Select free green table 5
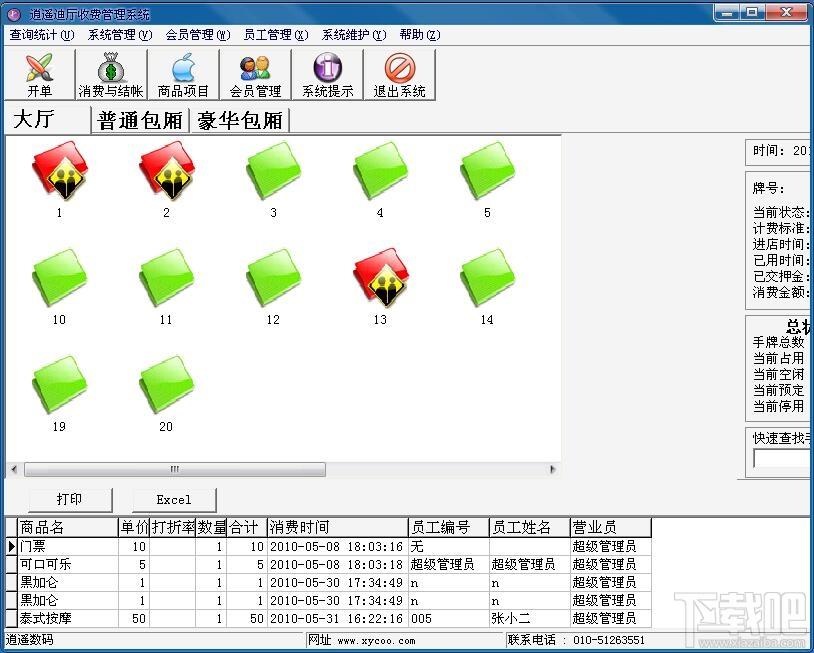Image resolution: width=814 pixels, height=653 pixels. pos(487,171)
